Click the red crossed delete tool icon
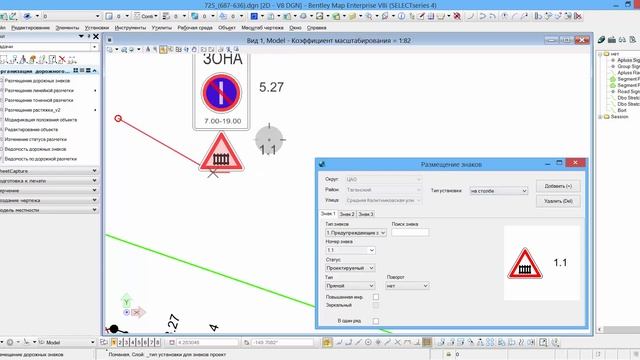 pos(457,16)
